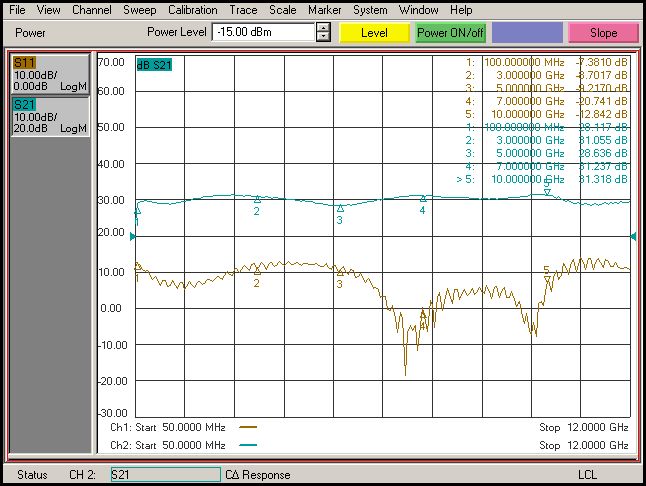Decrease power level with down stepper arrow
Screen dimensions: 646x486
pyautogui.click(x=323, y=37)
